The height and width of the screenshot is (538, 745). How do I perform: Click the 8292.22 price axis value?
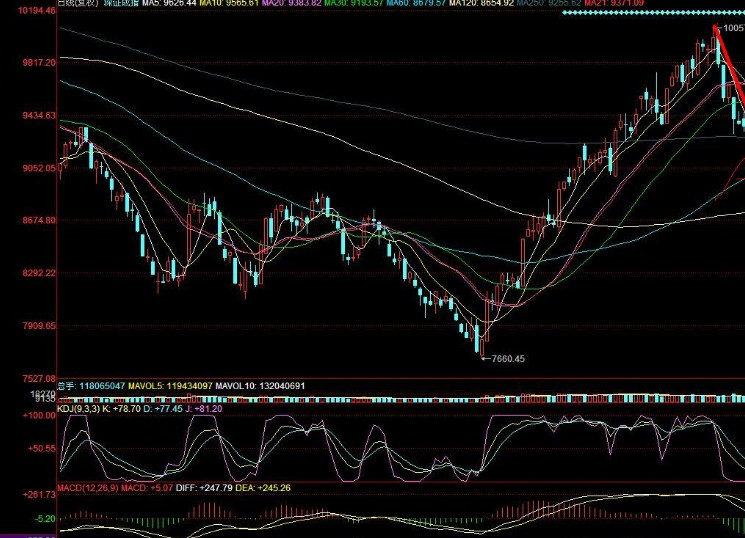coord(39,273)
